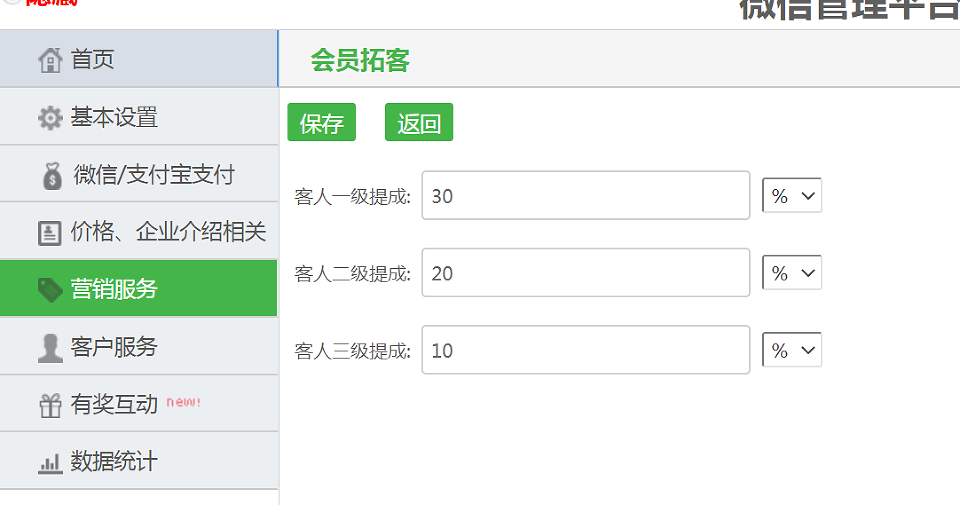Focus the 客人三级提成 input showing 10
The height and width of the screenshot is (505, 960).
[x=586, y=350]
